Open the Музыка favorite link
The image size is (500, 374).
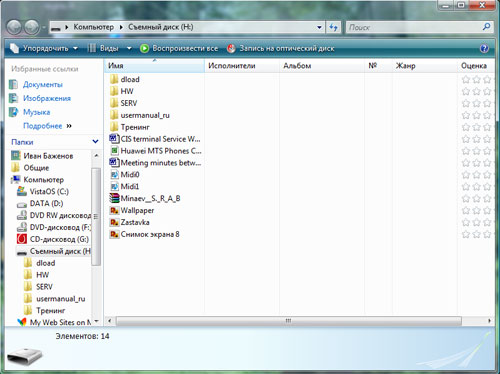click(36, 112)
